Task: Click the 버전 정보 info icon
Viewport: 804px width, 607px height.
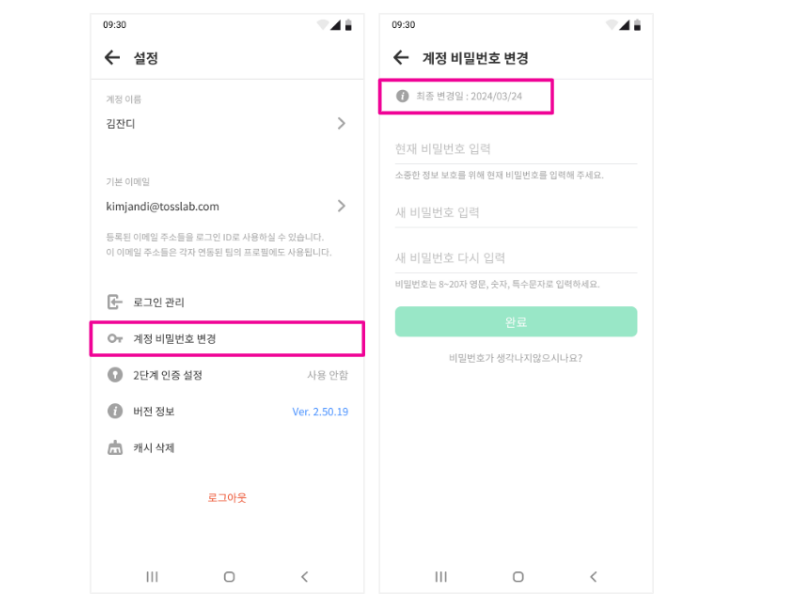Action: pyautogui.click(x=115, y=411)
